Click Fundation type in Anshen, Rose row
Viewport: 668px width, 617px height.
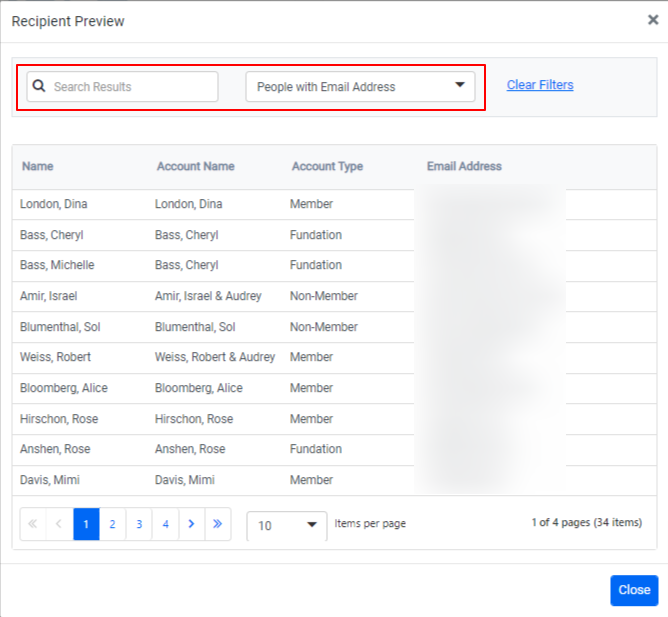point(316,449)
